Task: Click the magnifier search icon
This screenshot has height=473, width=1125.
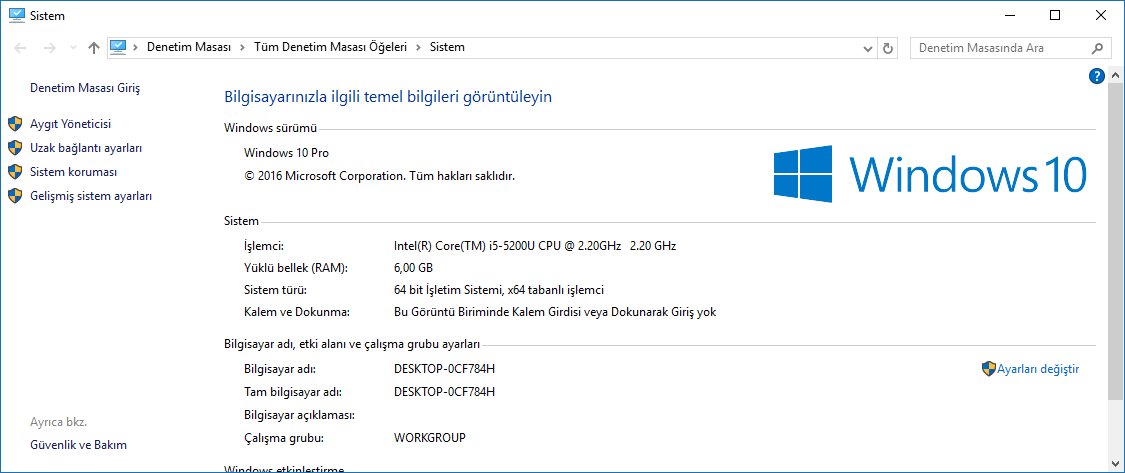Action: click(x=1097, y=48)
